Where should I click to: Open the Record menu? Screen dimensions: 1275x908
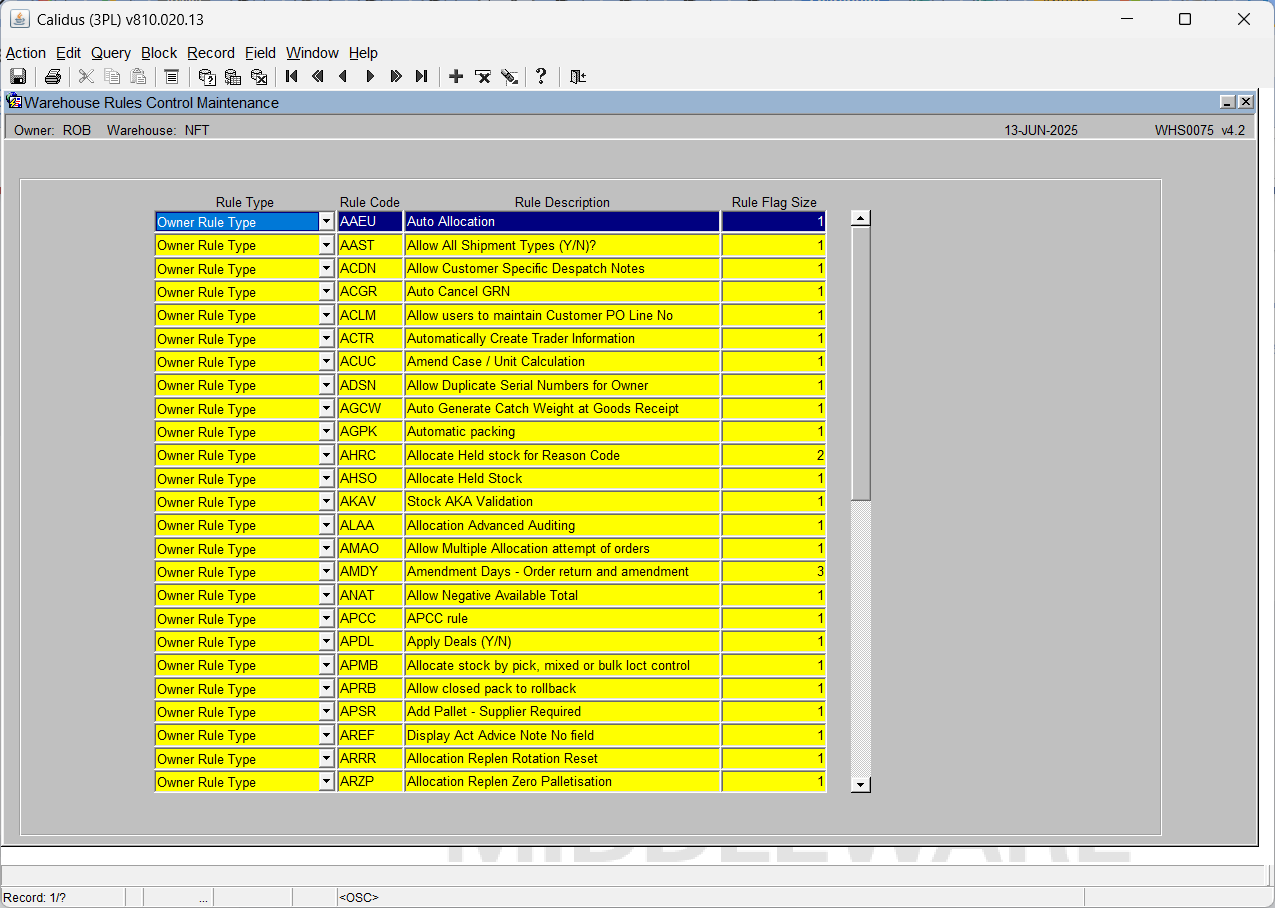click(211, 53)
